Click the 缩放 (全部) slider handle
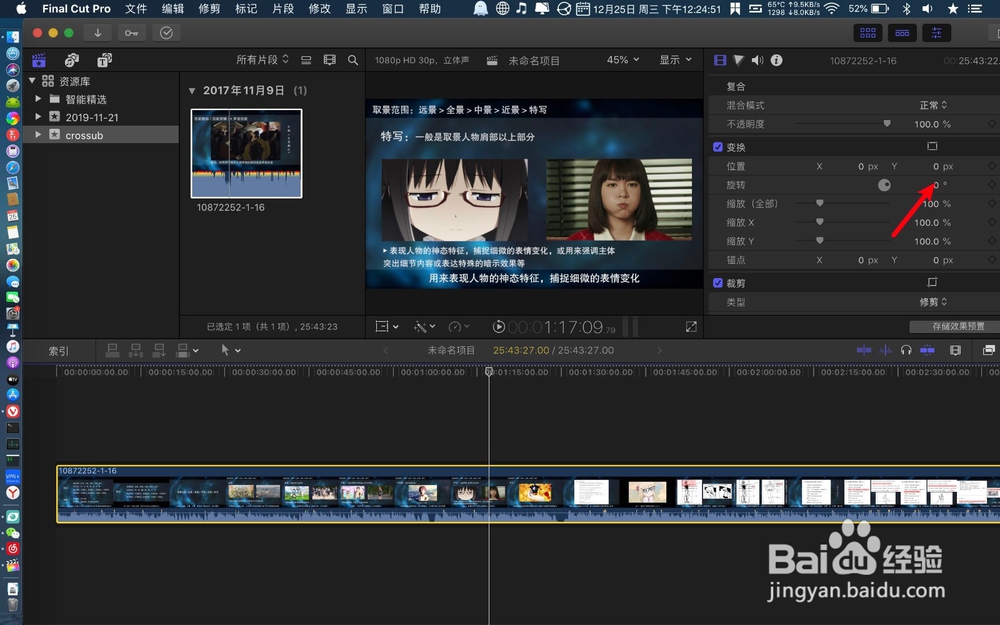Image resolution: width=1000 pixels, height=625 pixels. click(820, 203)
